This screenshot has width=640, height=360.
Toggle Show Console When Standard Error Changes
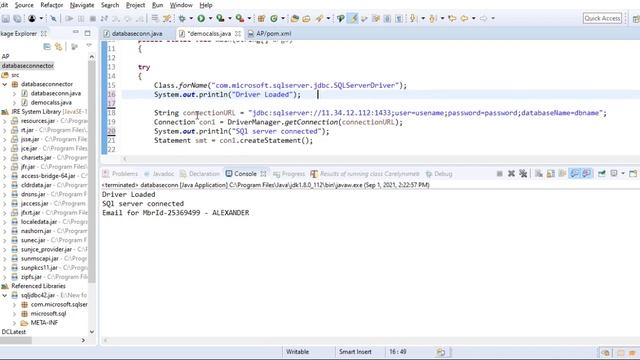(x=587, y=174)
